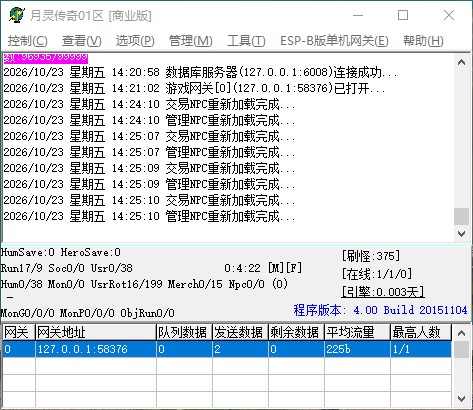Click the 14:24:10 管理NPC重新加载完成 log line

coord(149,120)
